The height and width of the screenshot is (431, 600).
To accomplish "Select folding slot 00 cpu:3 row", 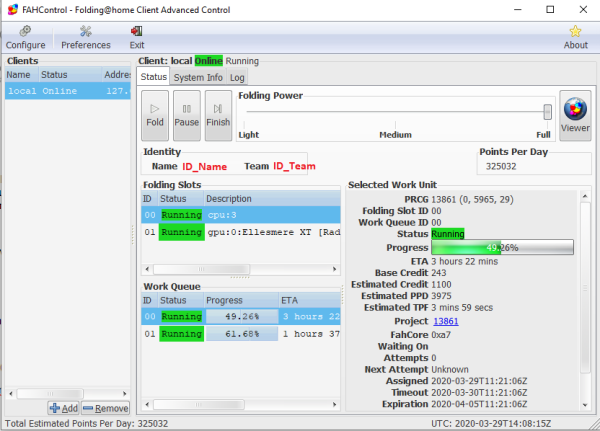I will pyautogui.click(x=240, y=214).
